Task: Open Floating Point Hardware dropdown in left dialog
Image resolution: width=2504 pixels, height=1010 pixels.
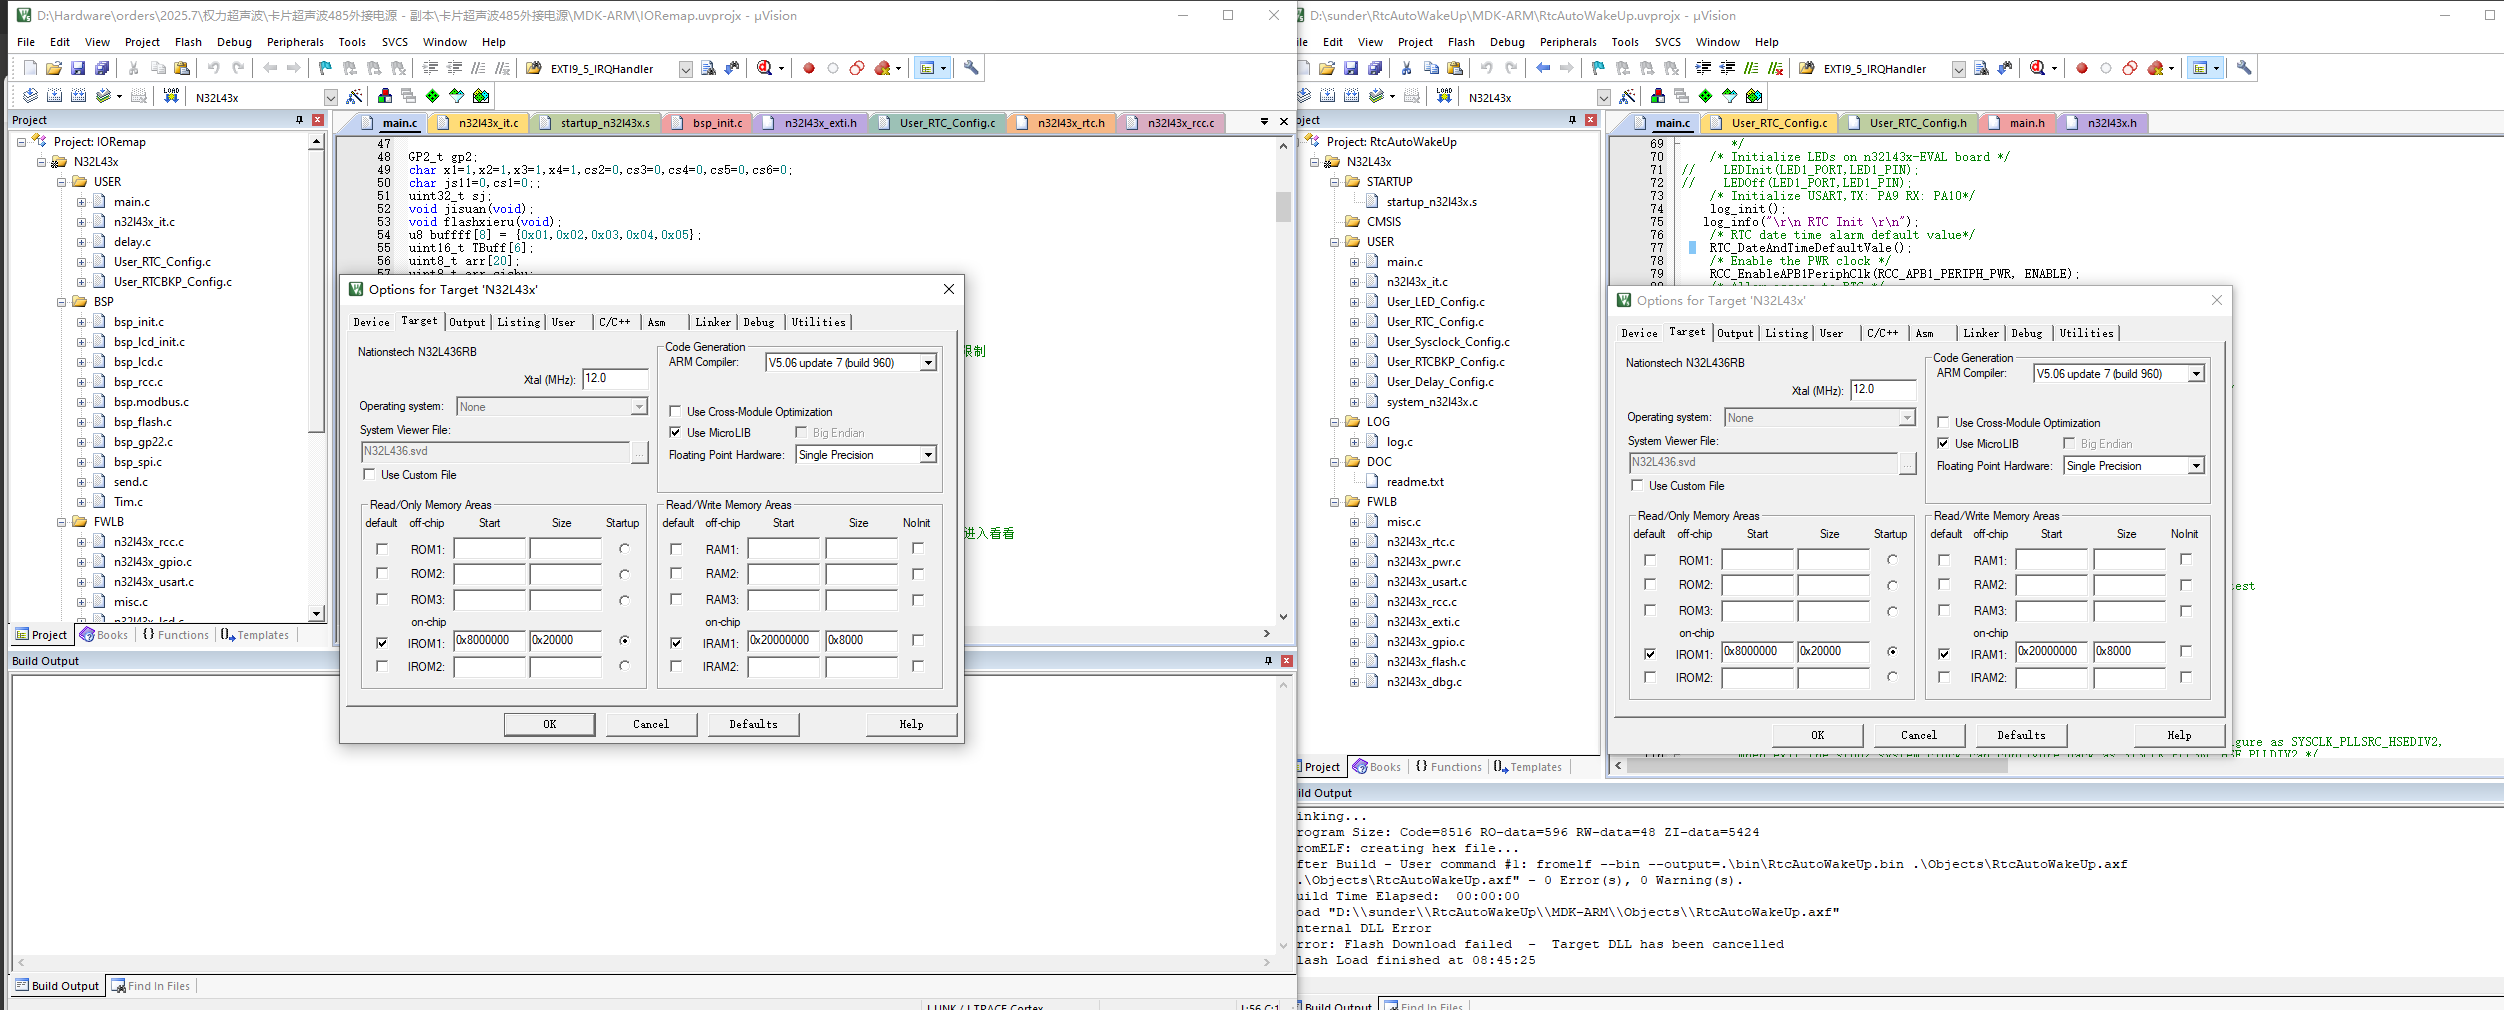Action: click(928, 454)
